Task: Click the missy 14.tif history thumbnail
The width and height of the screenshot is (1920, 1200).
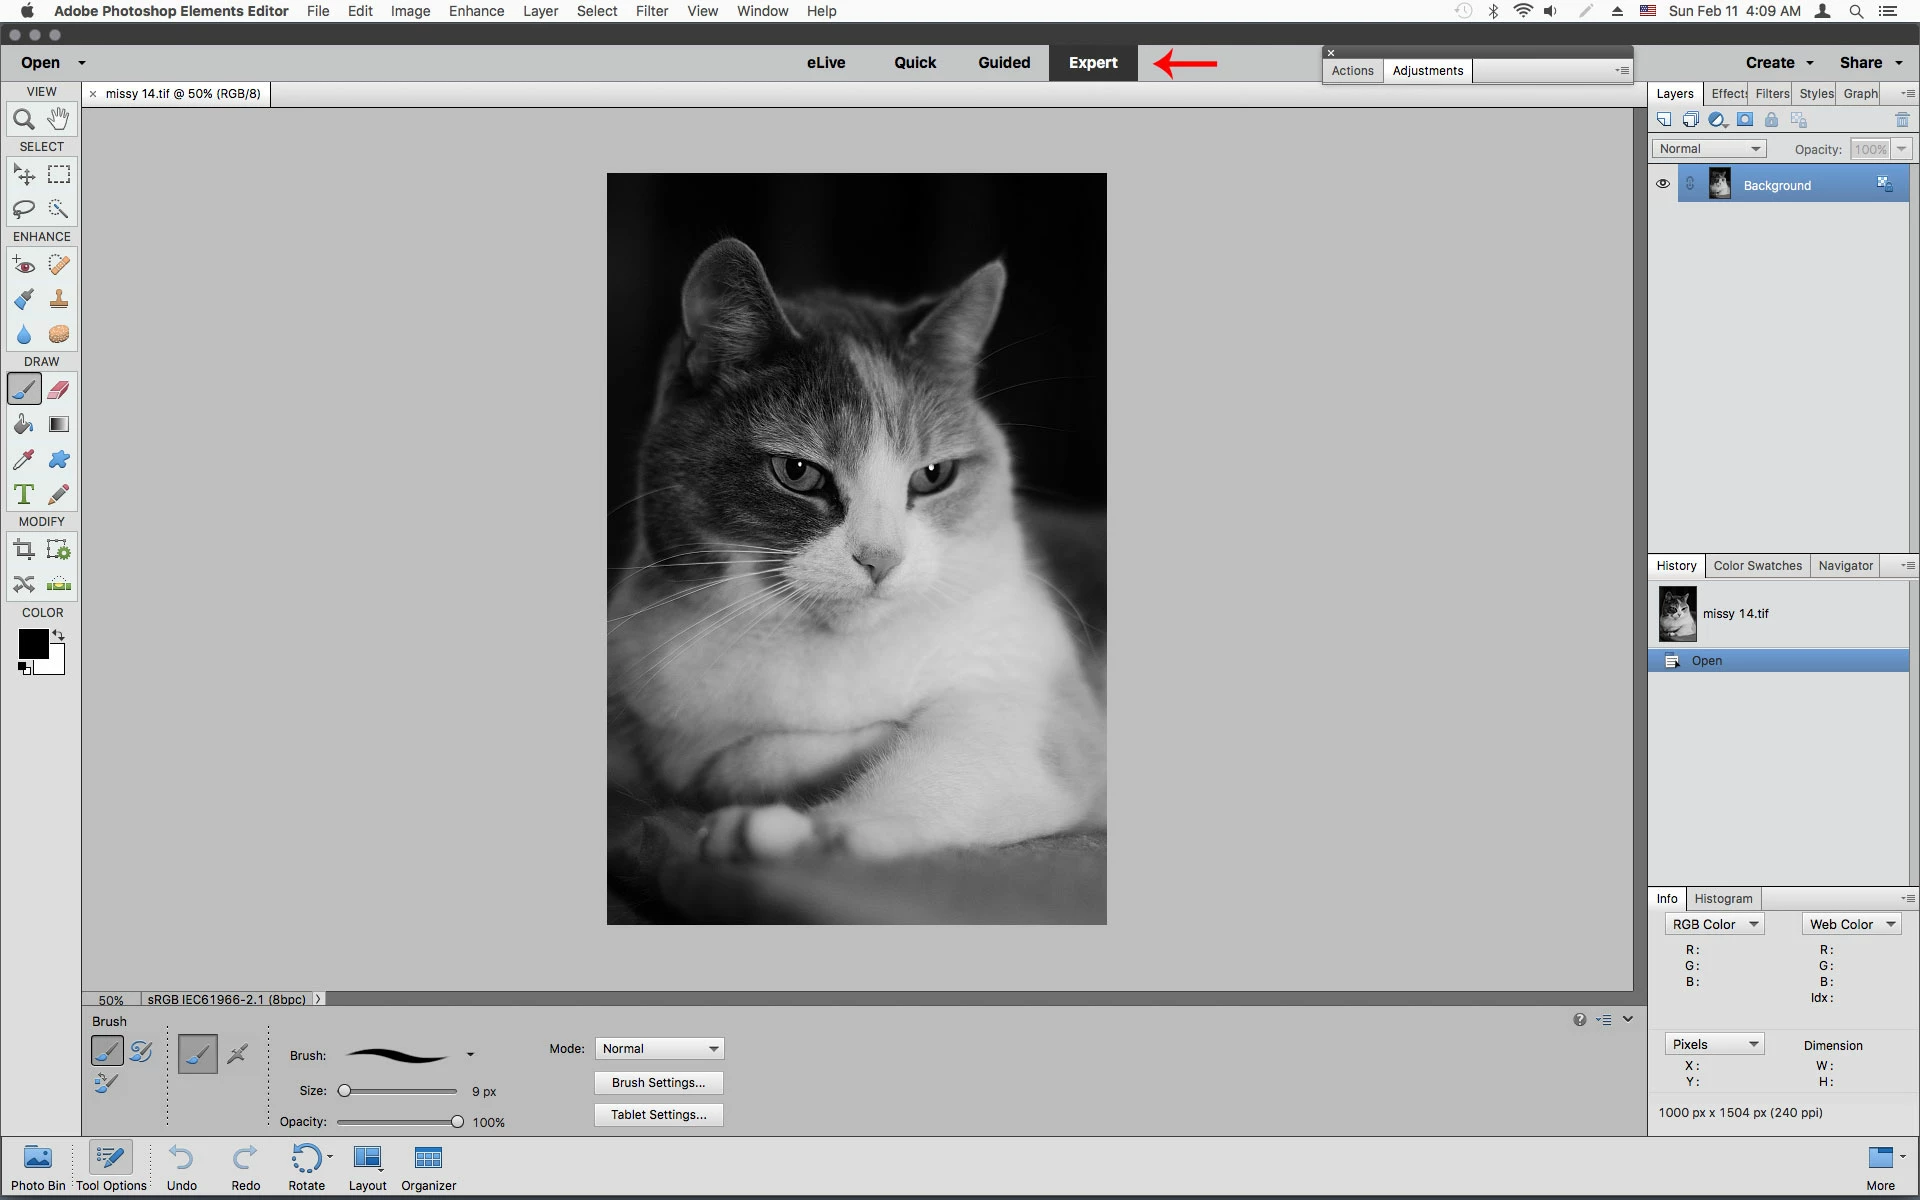Action: (x=1677, y=613)
